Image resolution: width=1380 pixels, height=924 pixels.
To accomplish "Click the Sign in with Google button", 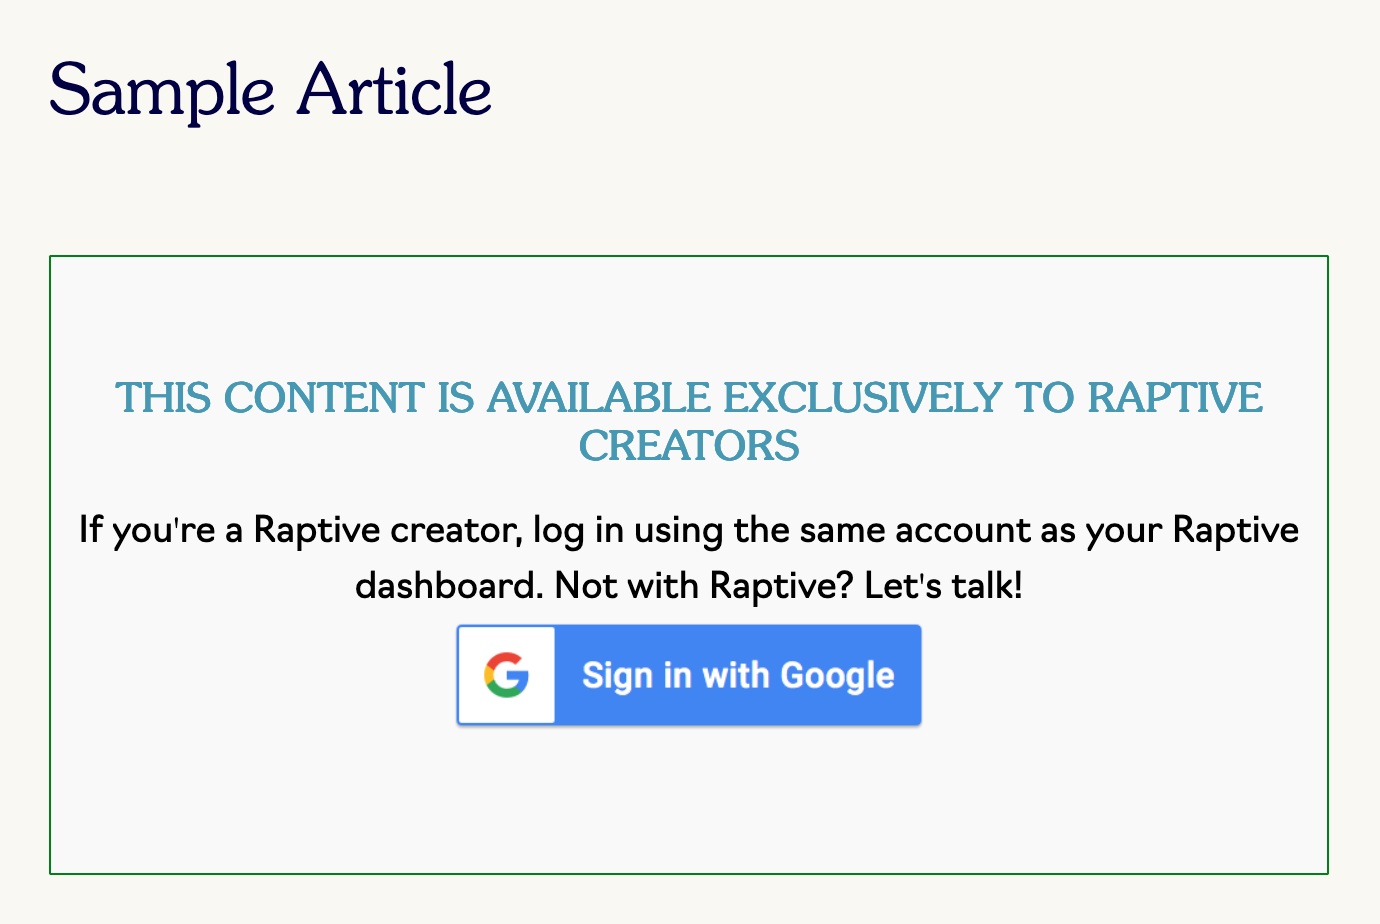I will [689, 675].
